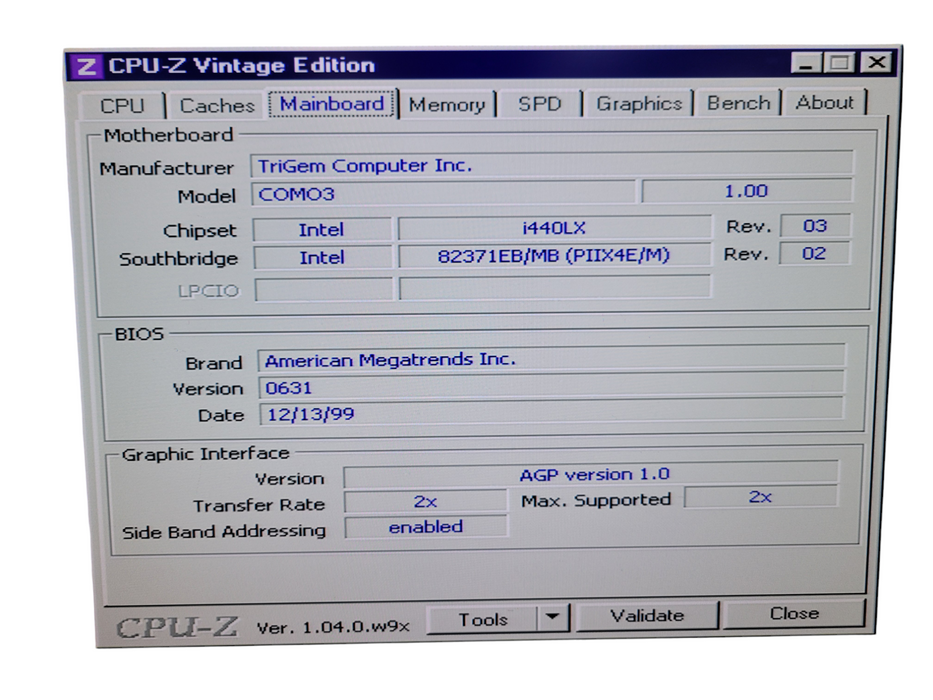Close window via title bar X
Viewport: 933px width, 700px height.
point(876,62)
